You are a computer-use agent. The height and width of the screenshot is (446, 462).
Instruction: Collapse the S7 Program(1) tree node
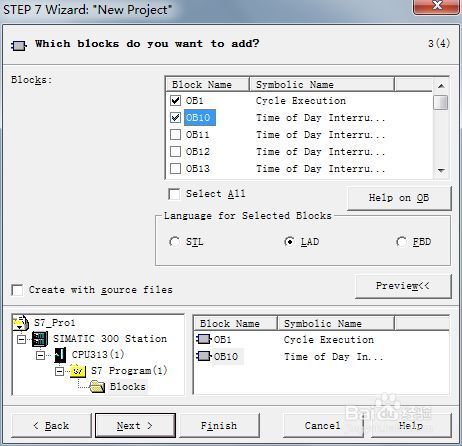tap(59, 371)
